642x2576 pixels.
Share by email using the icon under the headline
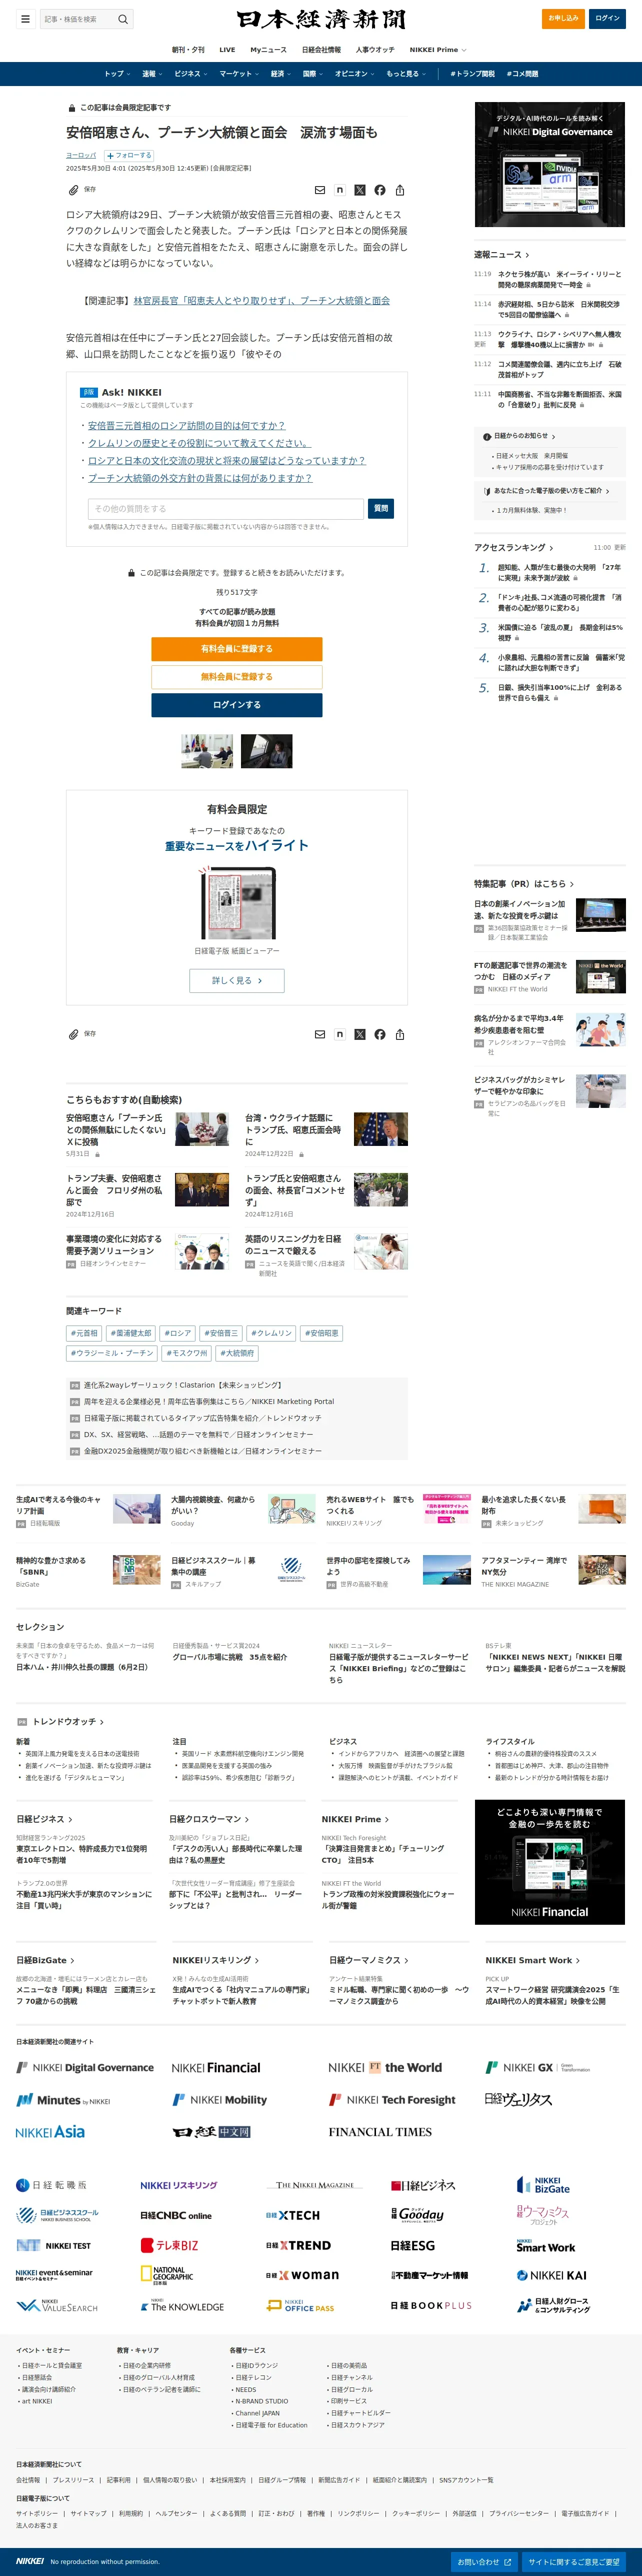pos(320,190)
